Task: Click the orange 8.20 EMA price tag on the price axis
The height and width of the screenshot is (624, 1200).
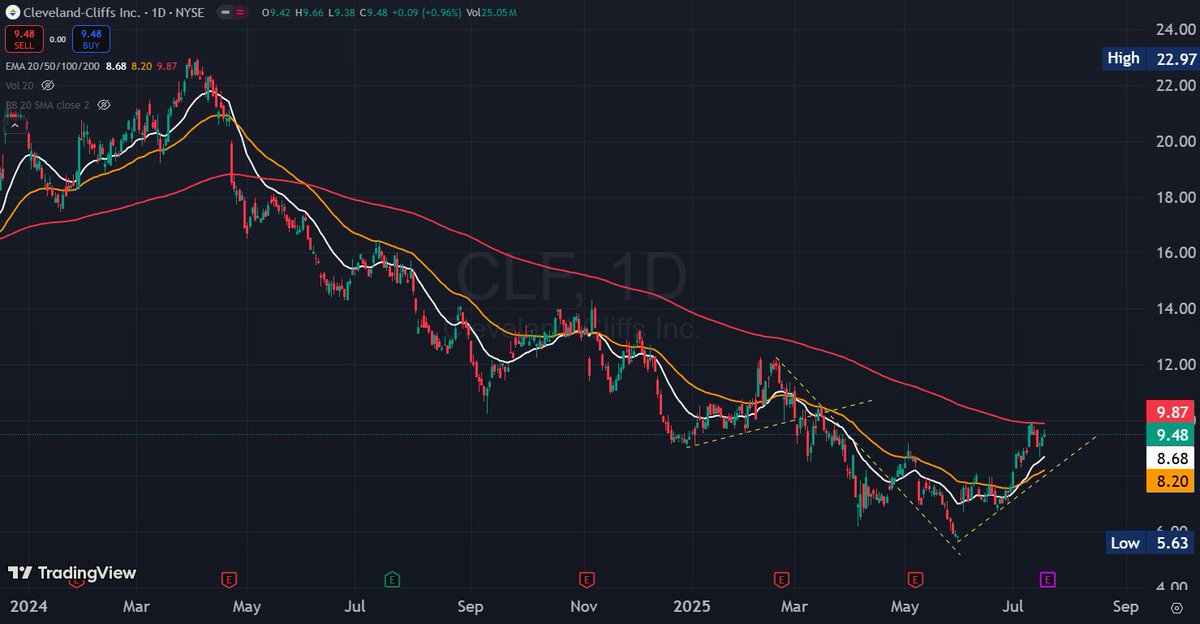Action: 1172,481
